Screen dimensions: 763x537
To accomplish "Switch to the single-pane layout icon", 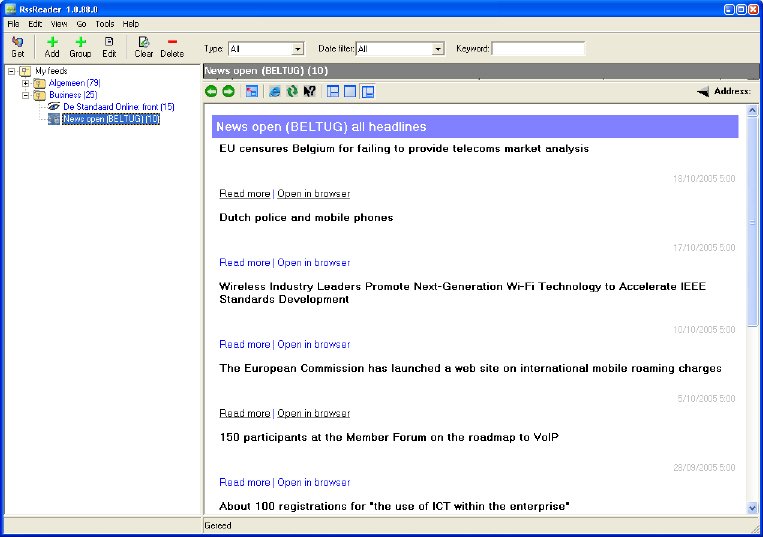I will point(350,91).
